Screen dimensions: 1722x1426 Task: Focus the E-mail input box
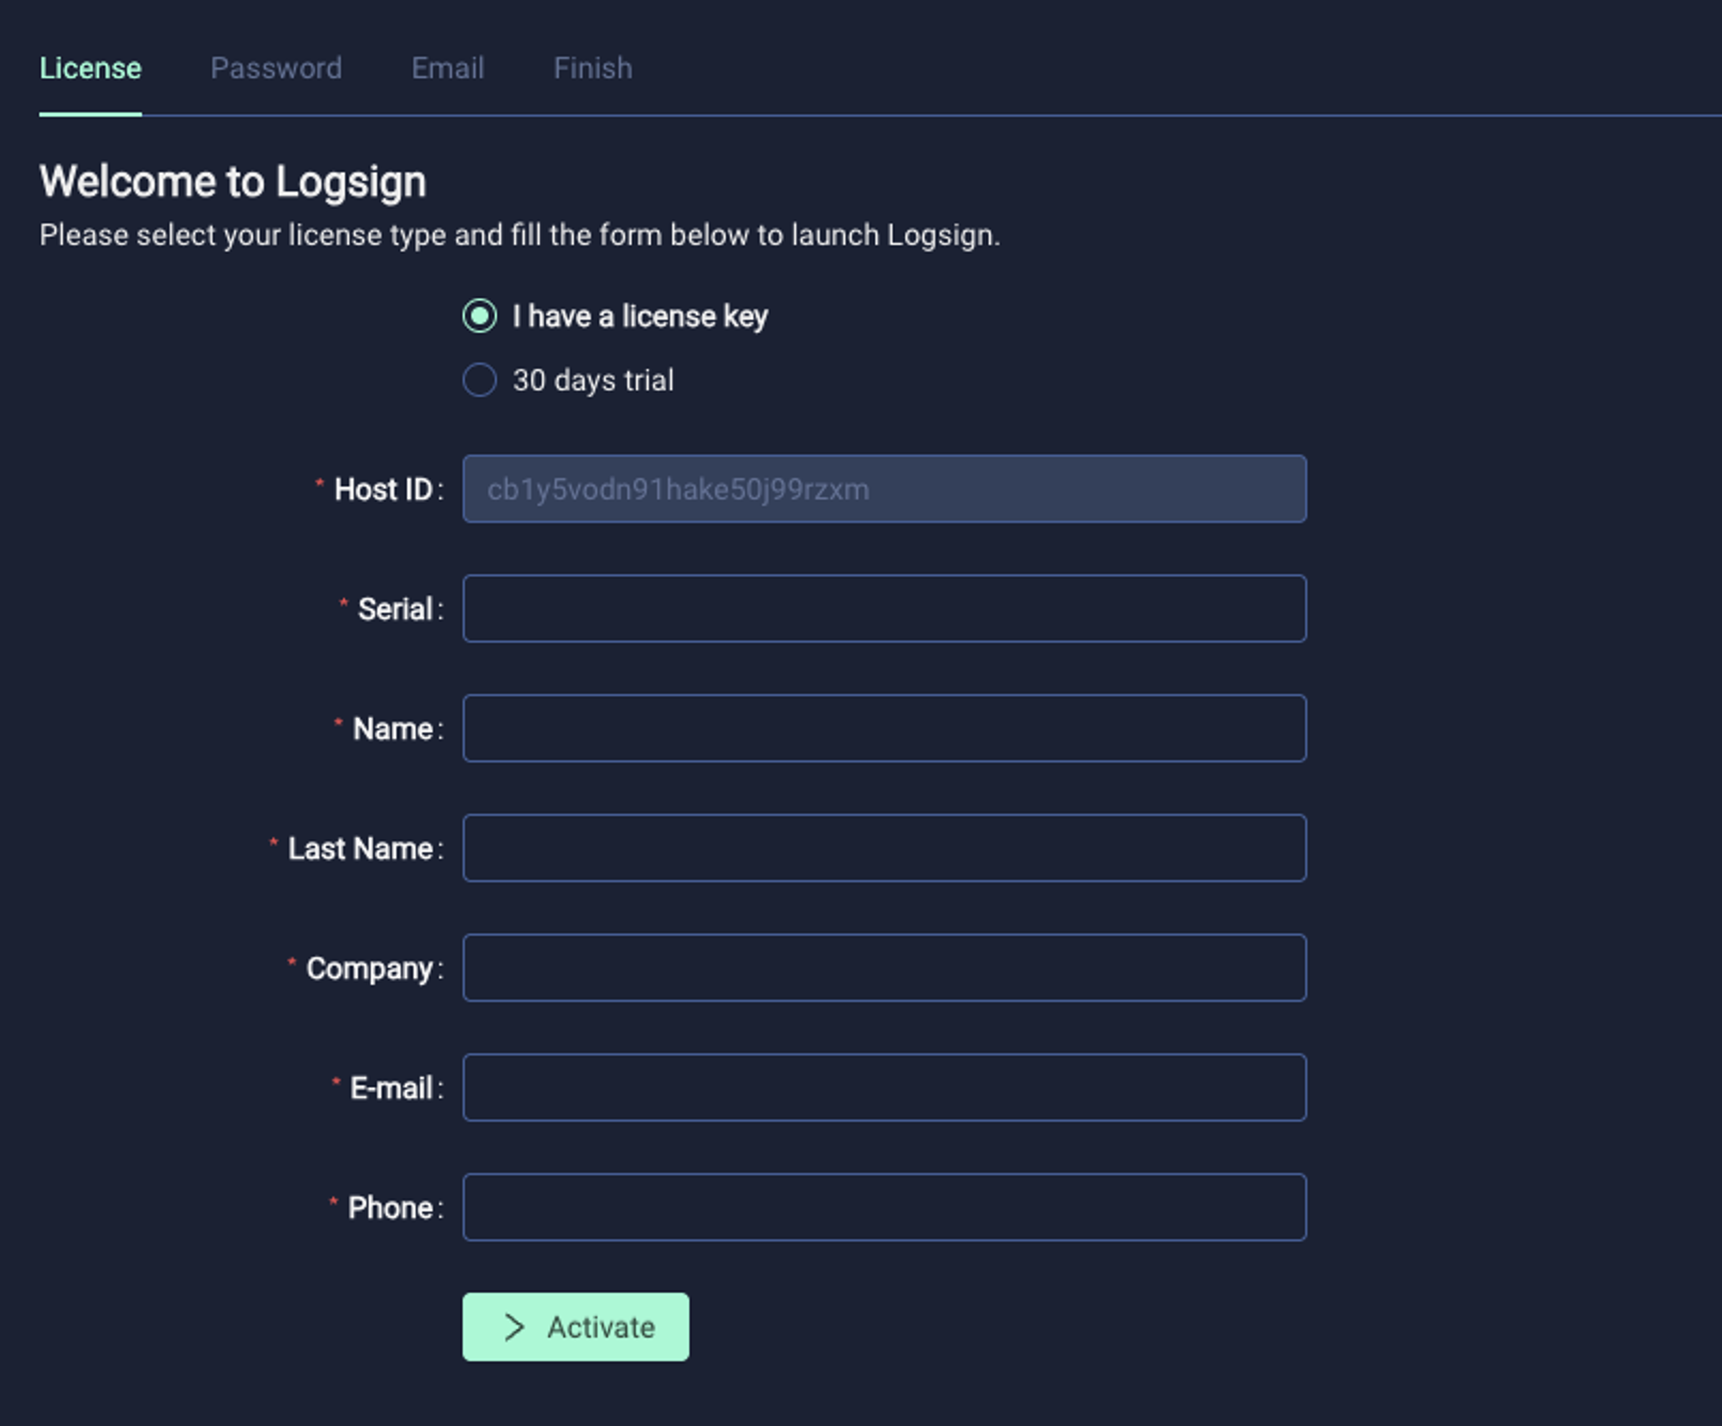coord(884,1087)
